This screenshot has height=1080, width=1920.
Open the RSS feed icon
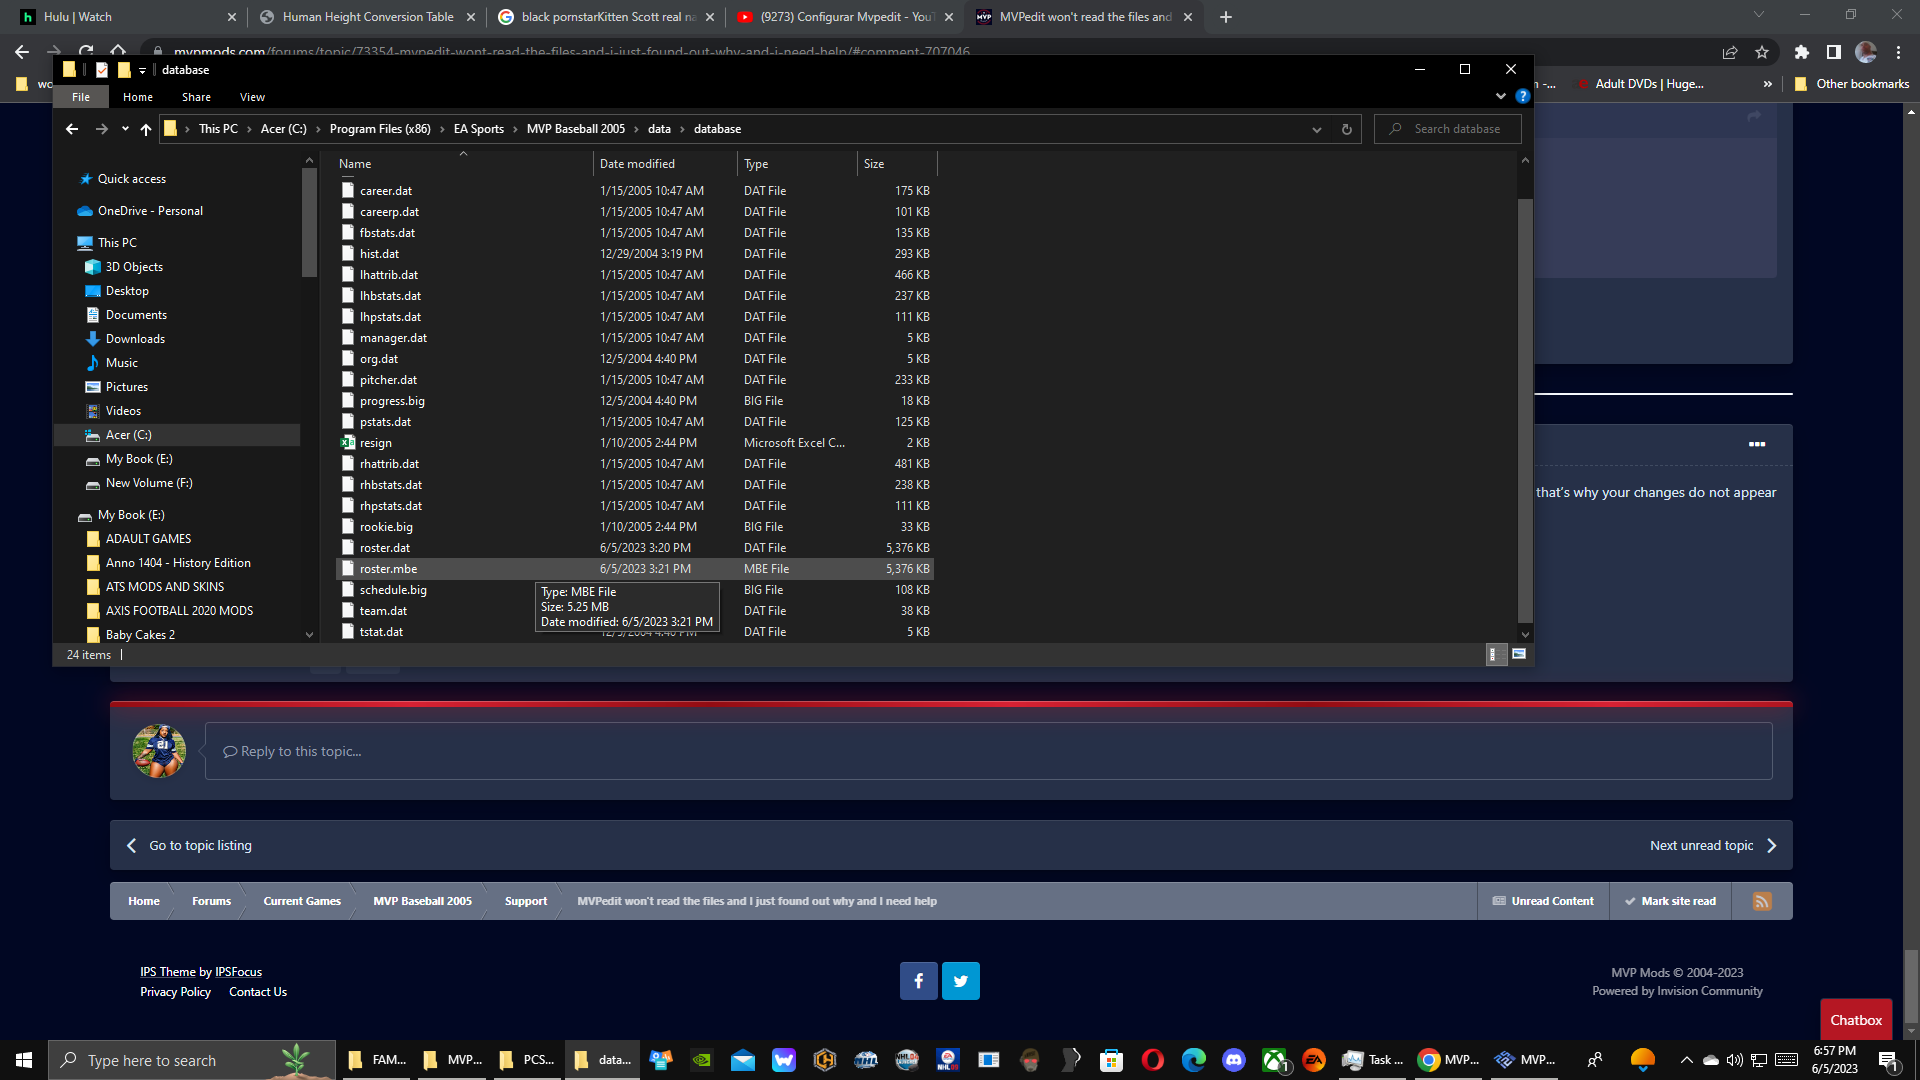1762,901
